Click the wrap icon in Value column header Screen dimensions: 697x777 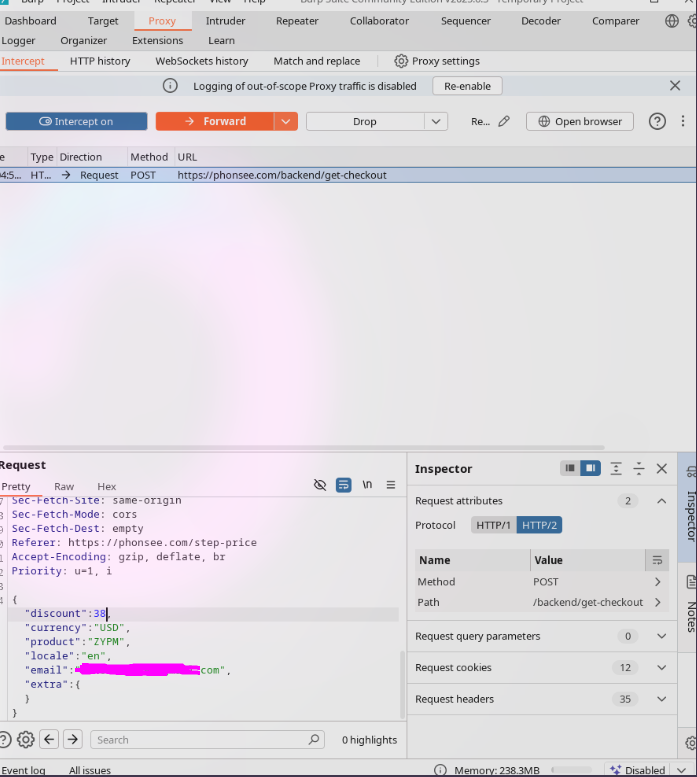coord(657,560)
